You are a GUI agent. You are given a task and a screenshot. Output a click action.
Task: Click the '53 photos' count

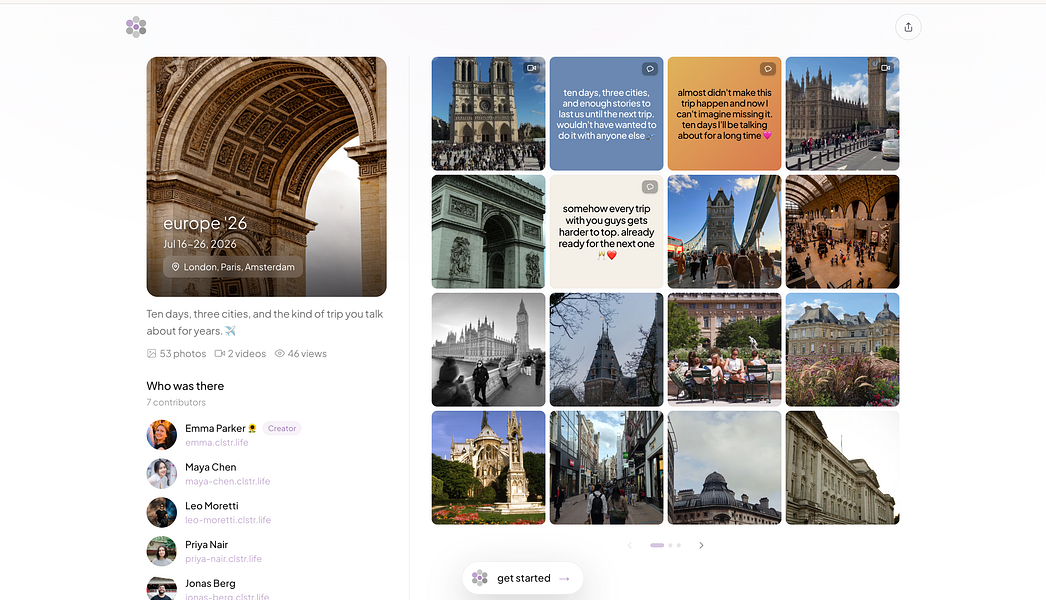pos(183,354)
